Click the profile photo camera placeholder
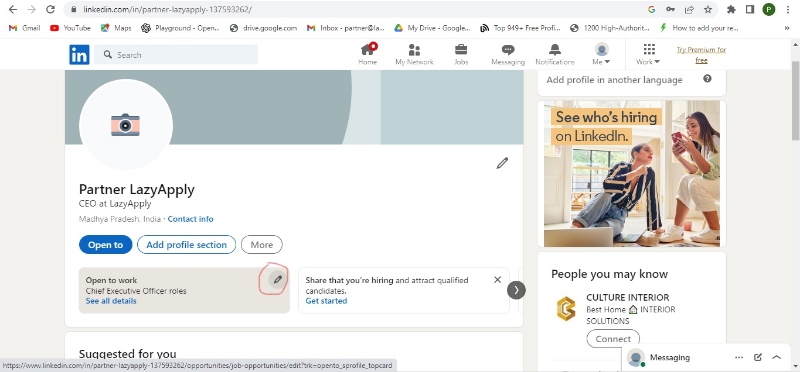This screenshot has width=800, height=372. (126, 125)
